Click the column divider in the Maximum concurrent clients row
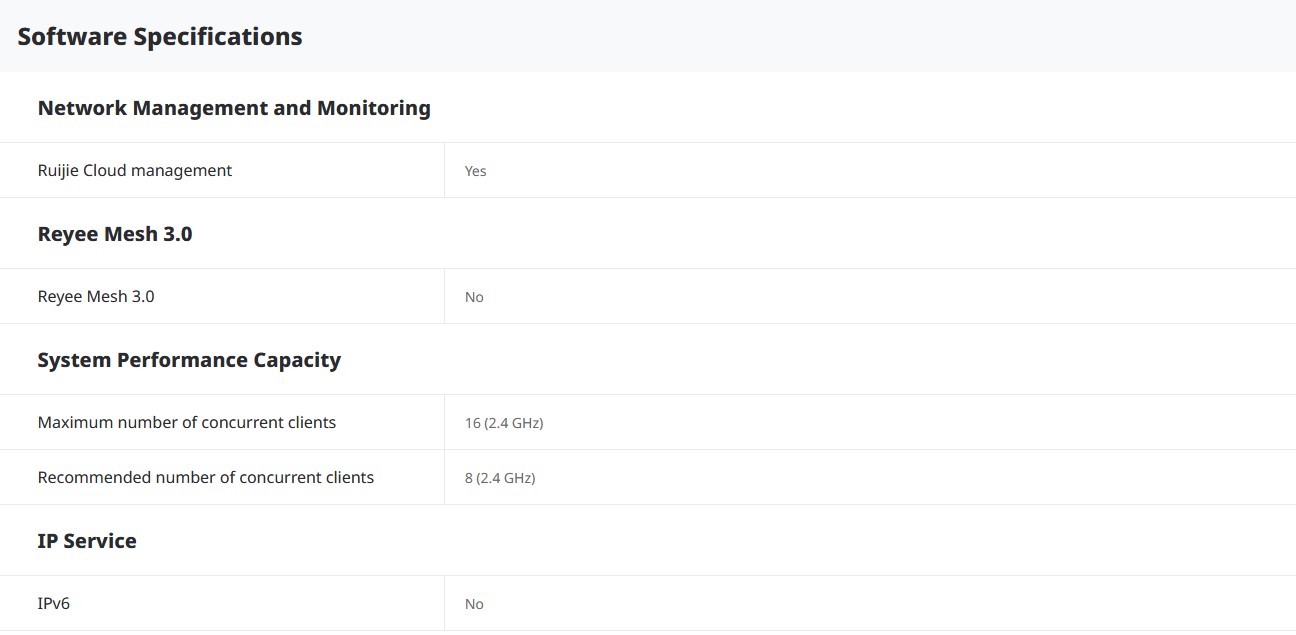The width and height of the screenshot is (1296, 635). click(444, 423)
